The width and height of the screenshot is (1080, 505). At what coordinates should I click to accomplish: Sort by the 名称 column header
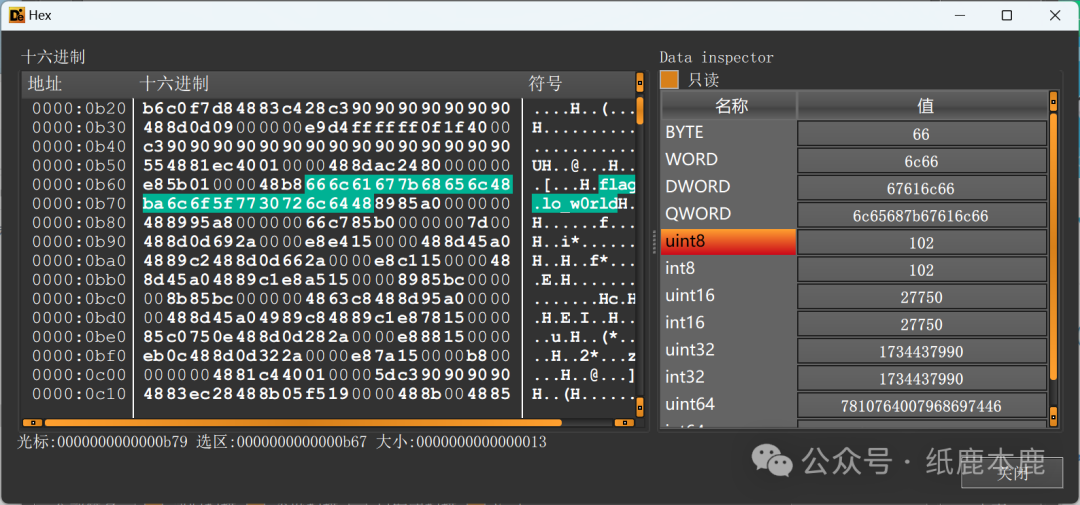(x=731, y=105)
